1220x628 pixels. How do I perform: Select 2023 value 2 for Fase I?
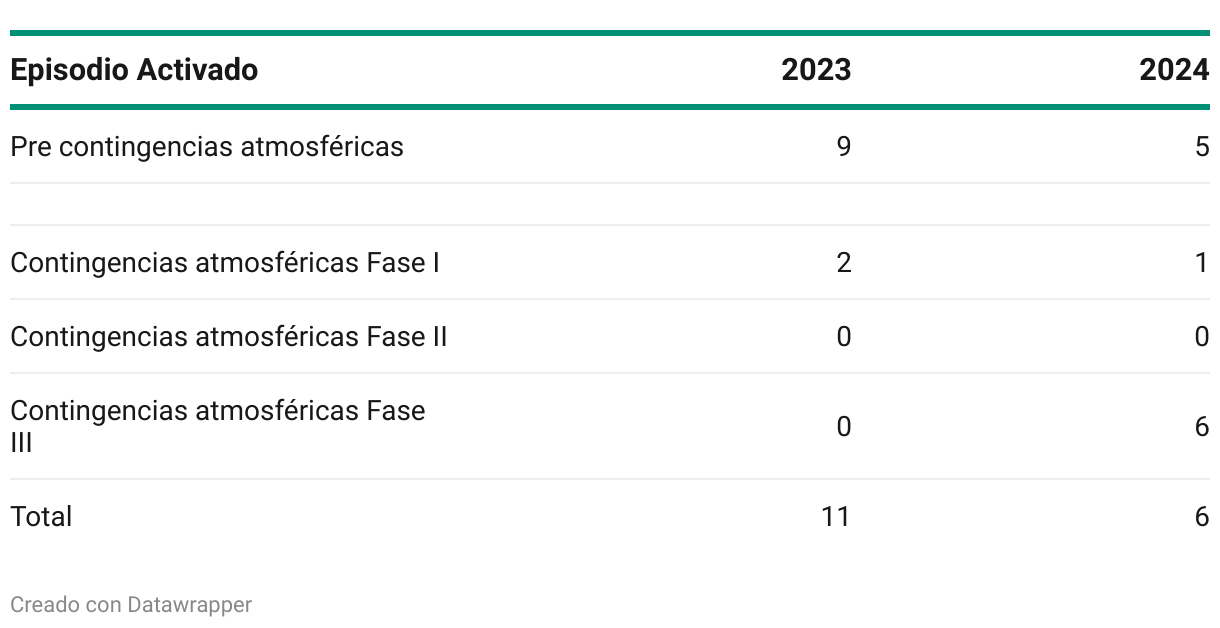click(843, 263)
